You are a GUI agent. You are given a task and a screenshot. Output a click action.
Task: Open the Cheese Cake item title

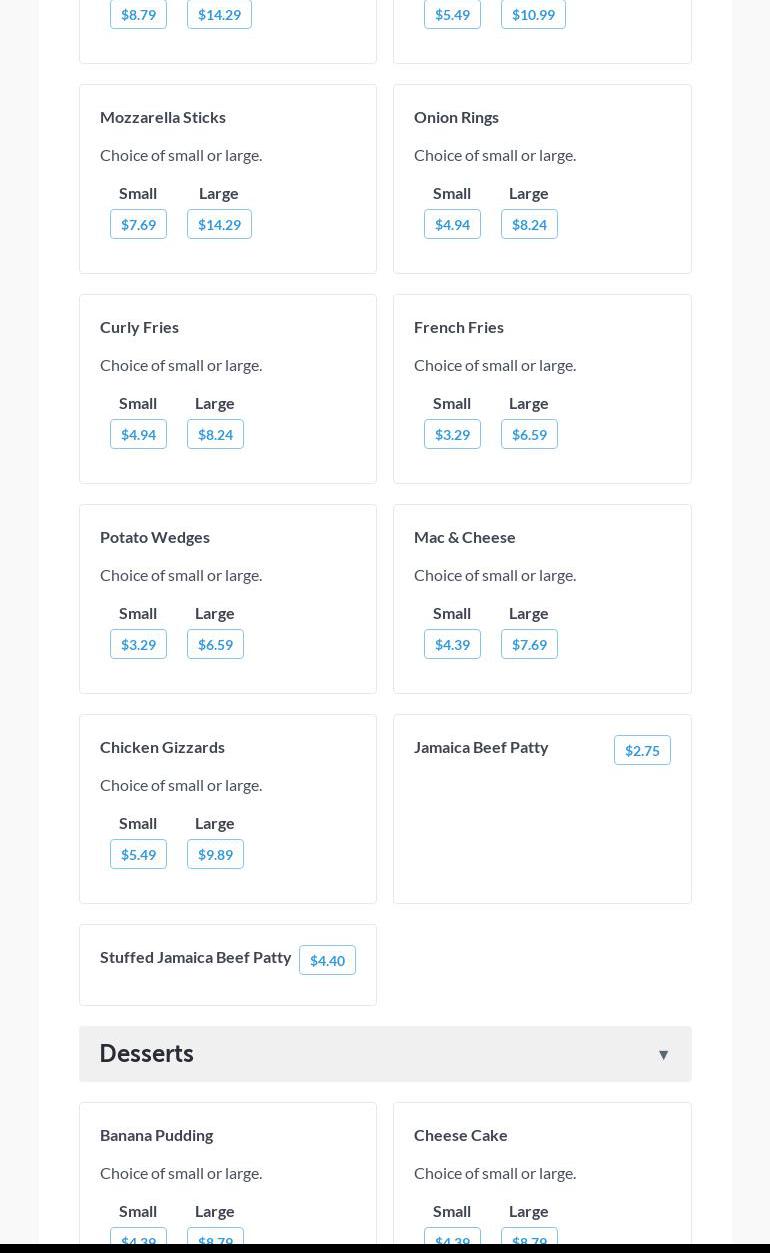461,1135
